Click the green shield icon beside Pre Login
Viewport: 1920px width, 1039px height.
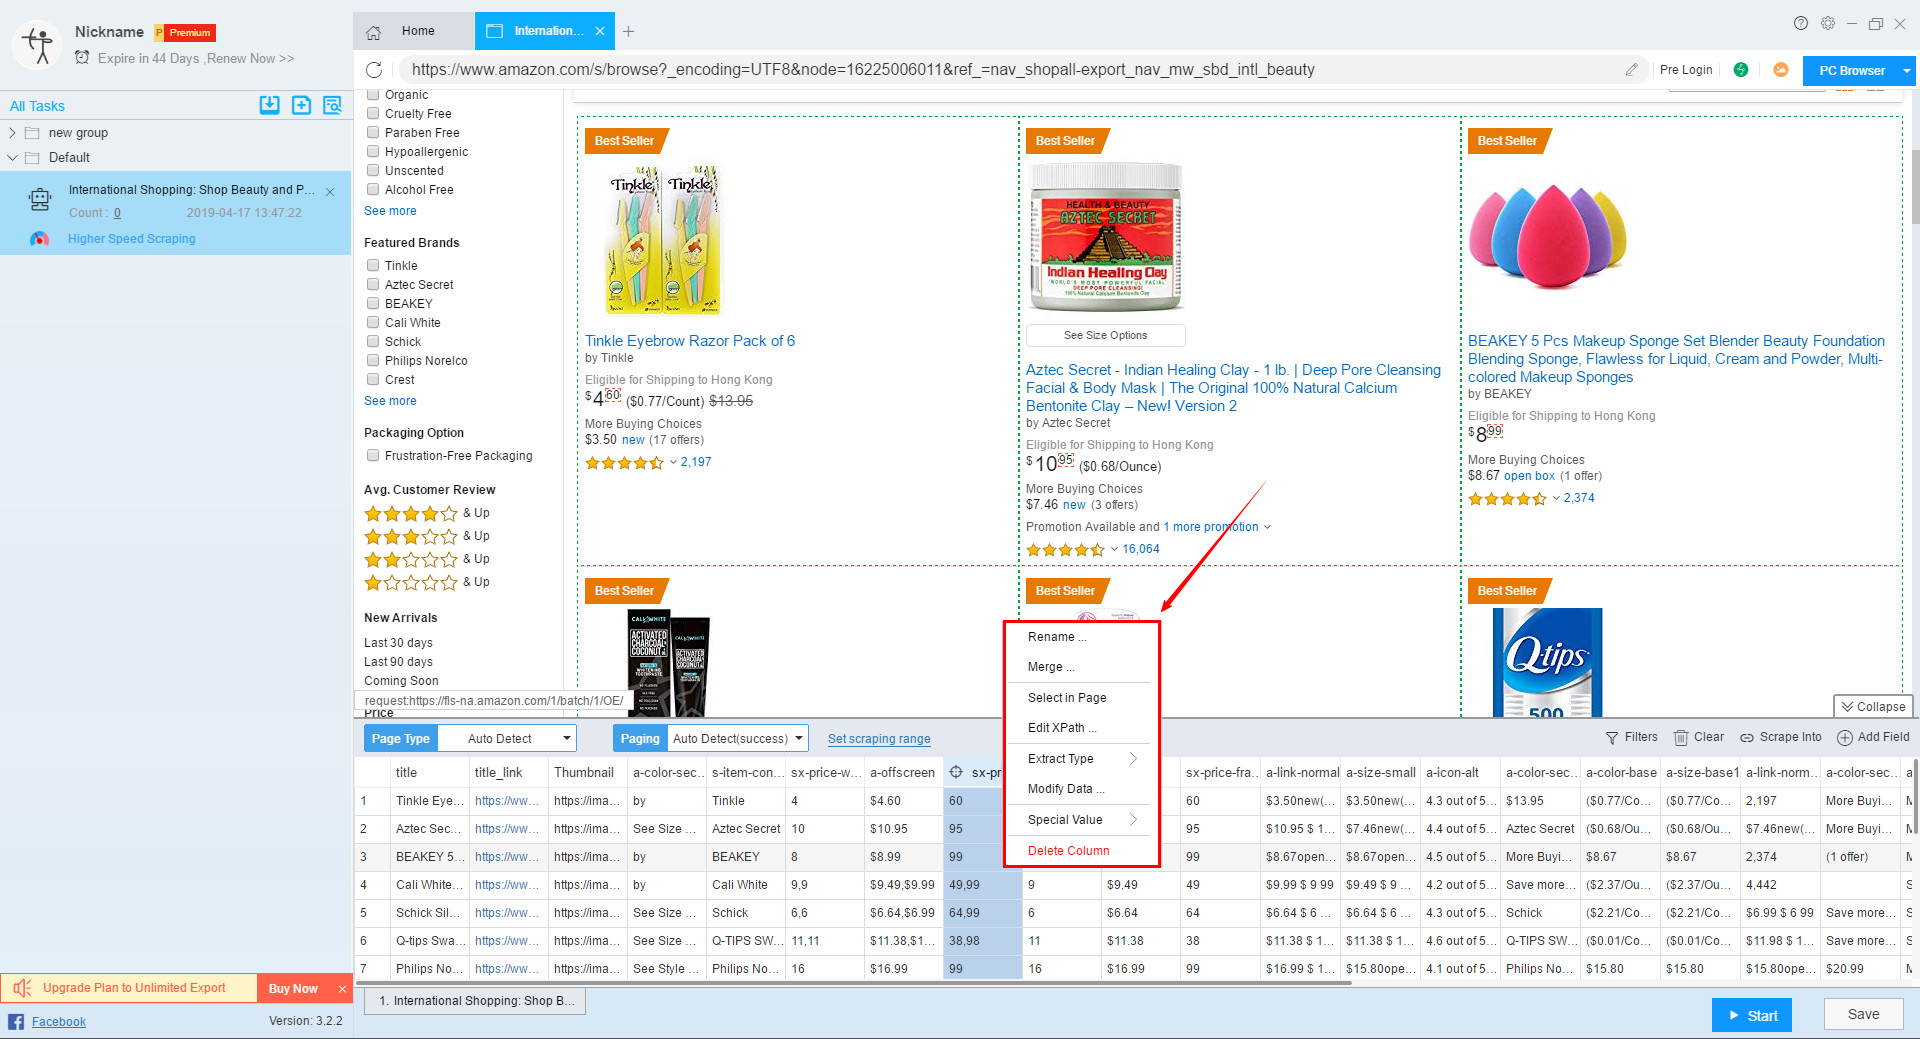(x=1741, y=70)
